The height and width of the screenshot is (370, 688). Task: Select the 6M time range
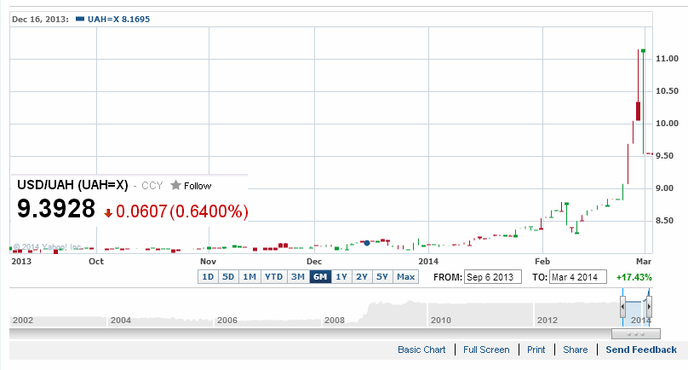[x=320, y=277]
